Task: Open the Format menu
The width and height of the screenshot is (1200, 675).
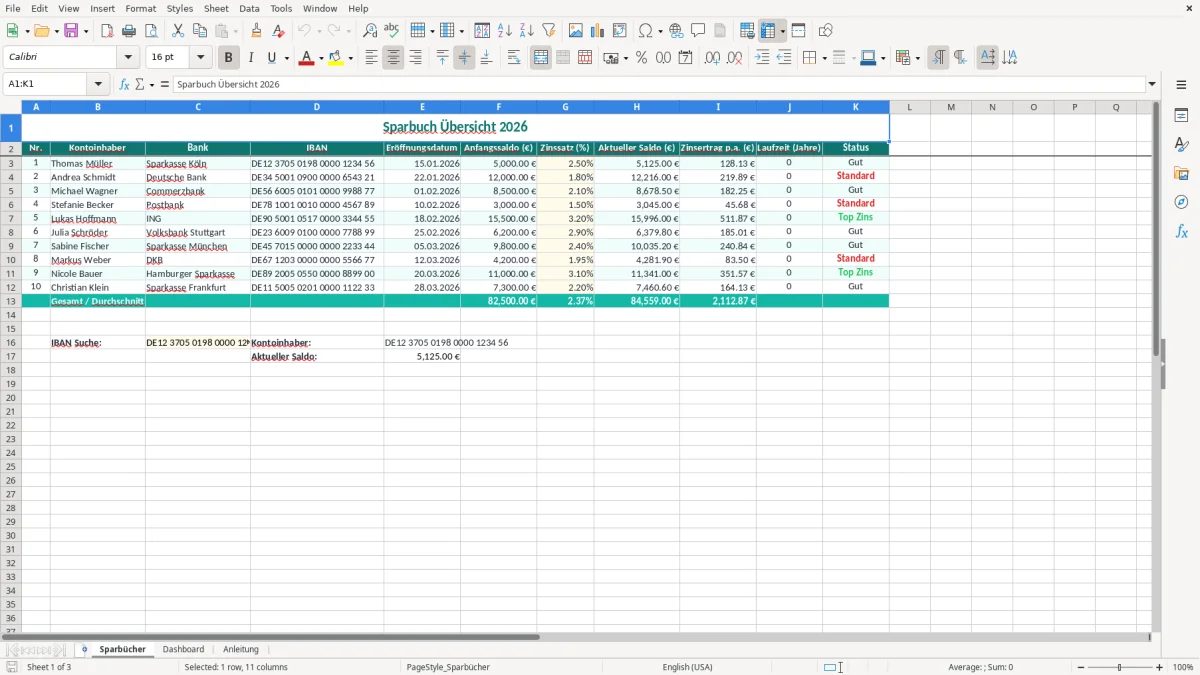Action: [141, 8]
